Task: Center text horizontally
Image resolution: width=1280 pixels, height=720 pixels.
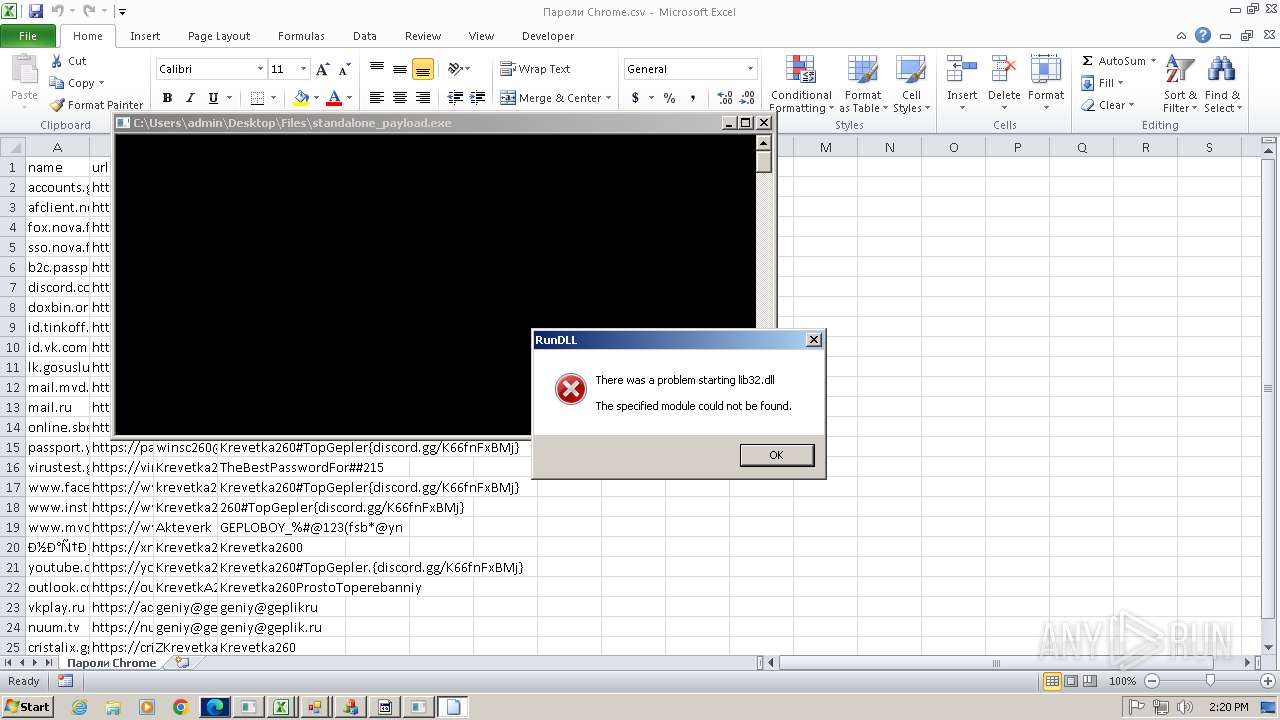Action: pyautogui.click(x=400, y=98)
